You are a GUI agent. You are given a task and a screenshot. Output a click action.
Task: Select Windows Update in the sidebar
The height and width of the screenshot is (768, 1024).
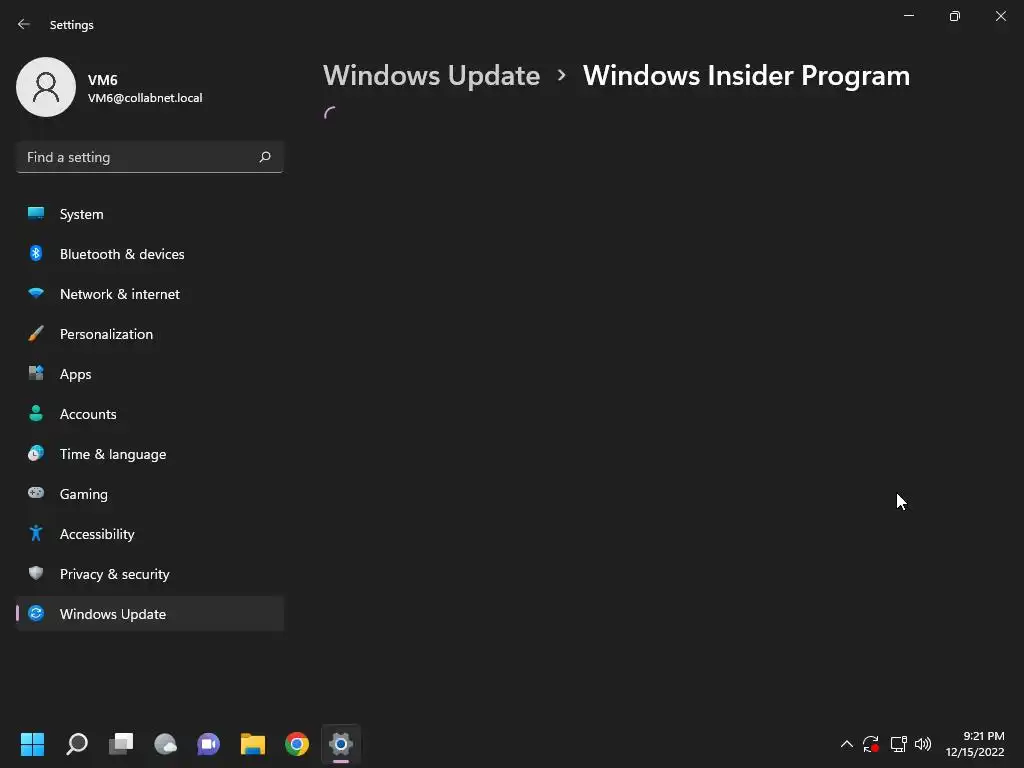coord(150,614)
